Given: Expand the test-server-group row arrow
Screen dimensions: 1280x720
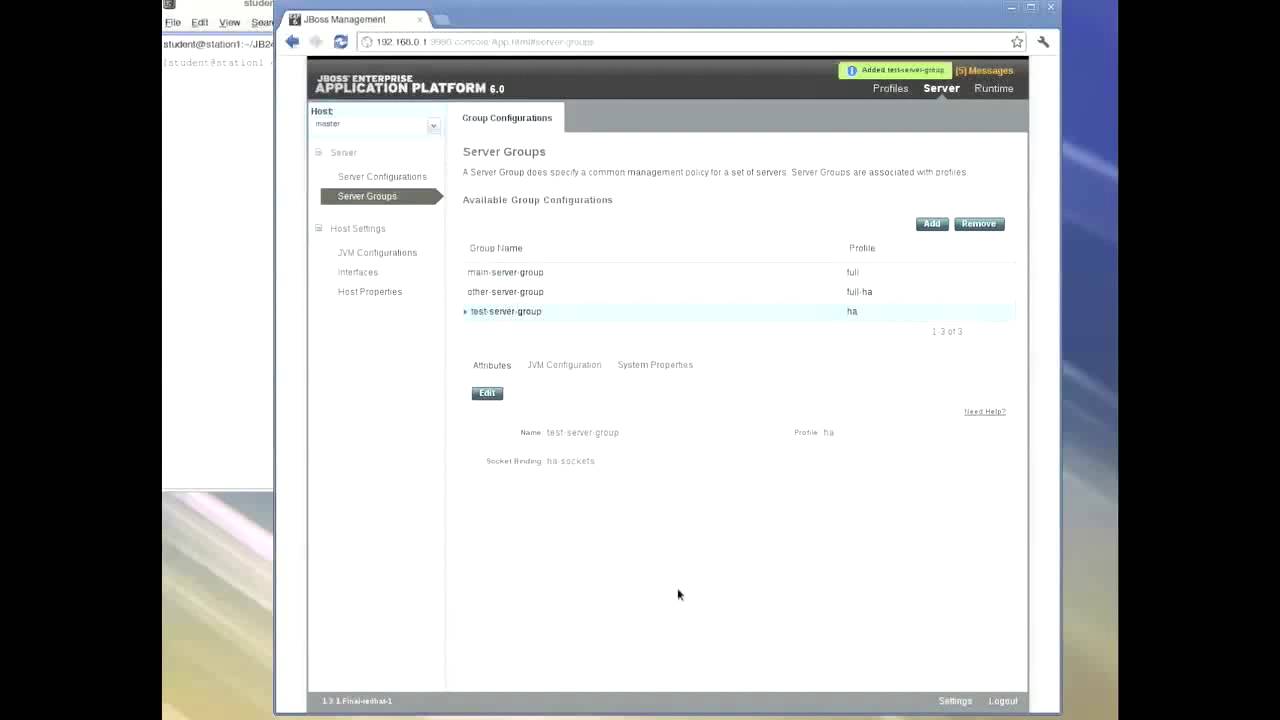Looking at the screenshot, I should pyautogui.click(x=465, y=312).
